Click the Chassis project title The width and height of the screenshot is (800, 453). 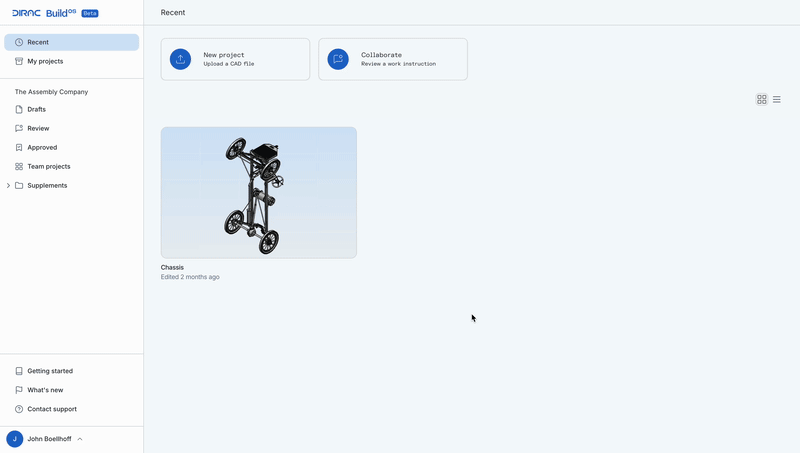pyautogui.click(x=172, y=267)
